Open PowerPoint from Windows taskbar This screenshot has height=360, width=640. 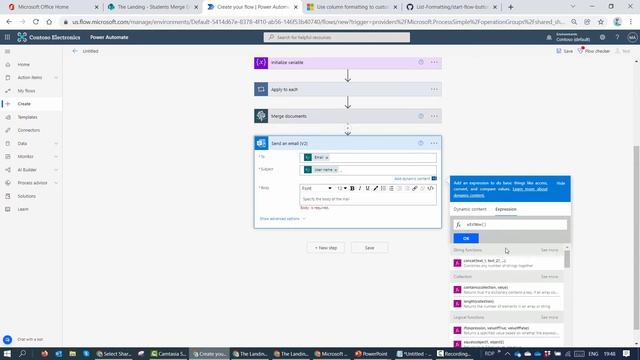click(x=371, y=354)
